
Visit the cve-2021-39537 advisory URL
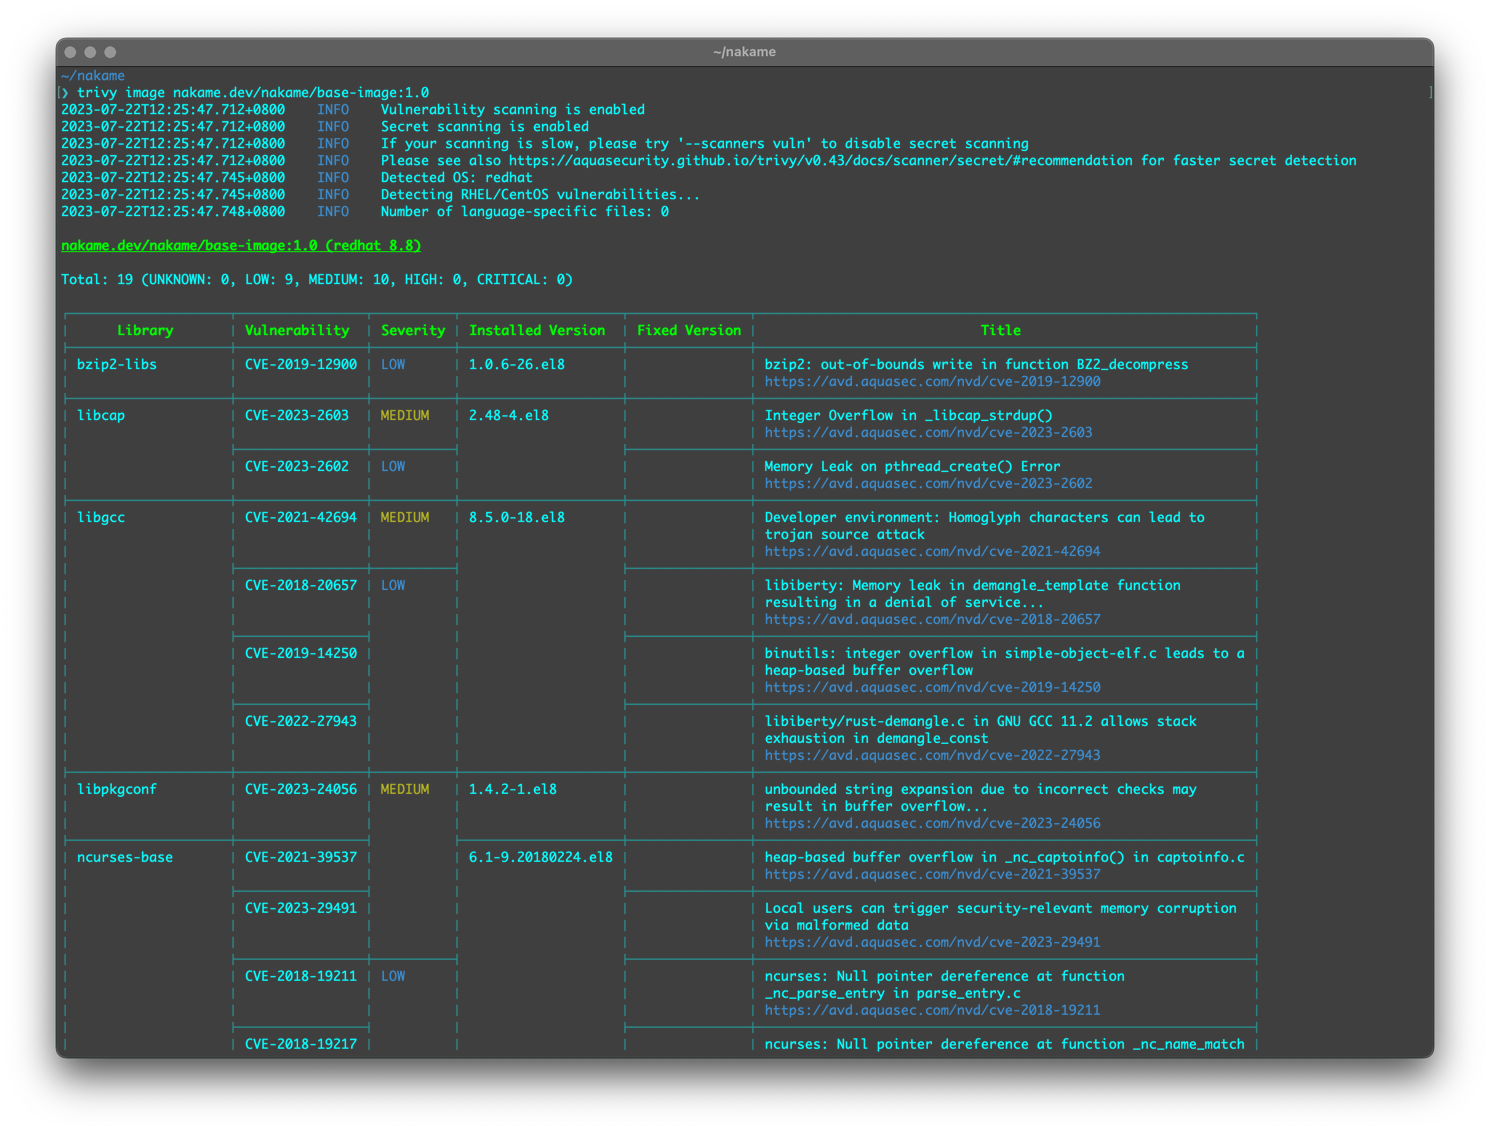tap(932, 875)
